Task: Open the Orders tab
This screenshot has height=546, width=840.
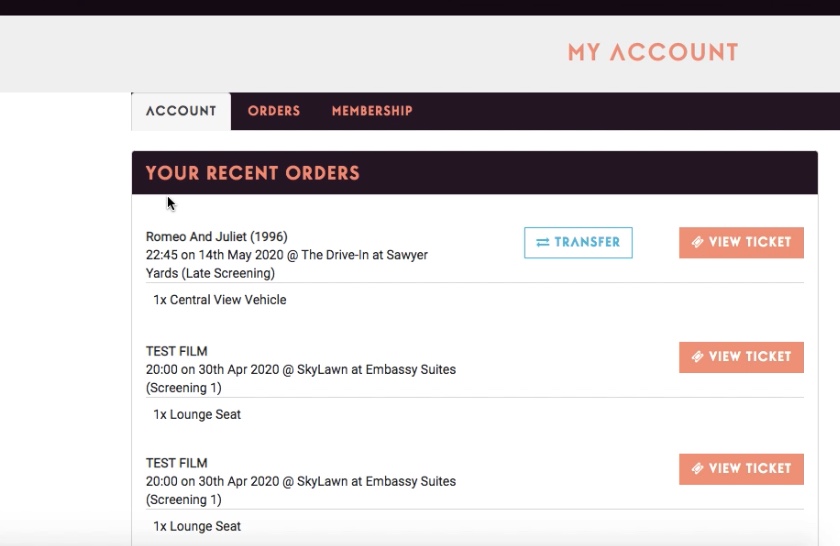Action: pos(274,111)
